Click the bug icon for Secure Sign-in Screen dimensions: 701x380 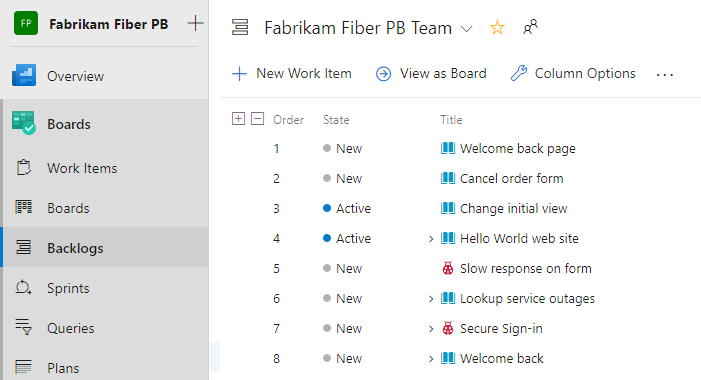[448, 328]
